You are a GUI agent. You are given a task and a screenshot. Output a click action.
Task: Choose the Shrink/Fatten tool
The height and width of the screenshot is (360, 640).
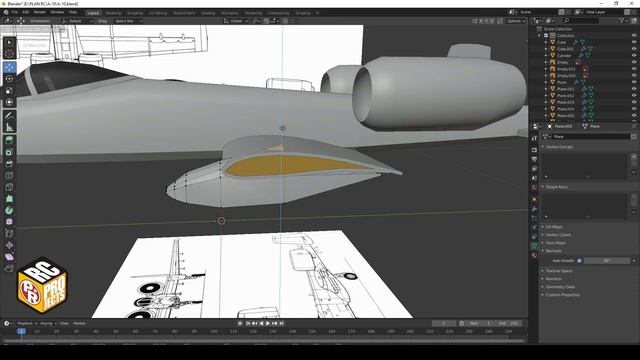[x=10, y=245]
